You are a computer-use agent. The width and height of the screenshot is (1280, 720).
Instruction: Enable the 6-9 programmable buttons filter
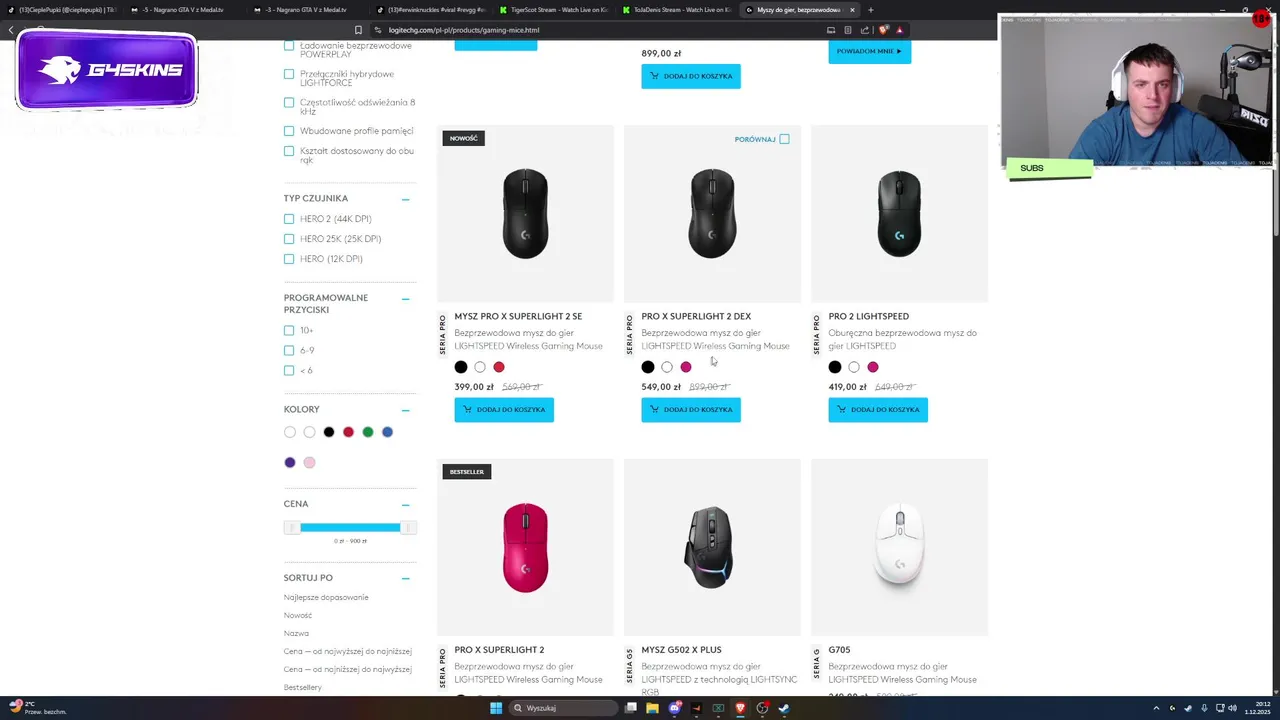tap(289, 350)
